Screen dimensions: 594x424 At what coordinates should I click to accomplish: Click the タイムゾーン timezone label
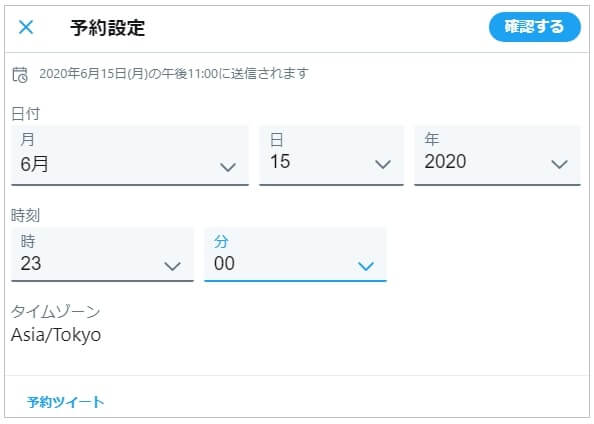coord(55,312)
